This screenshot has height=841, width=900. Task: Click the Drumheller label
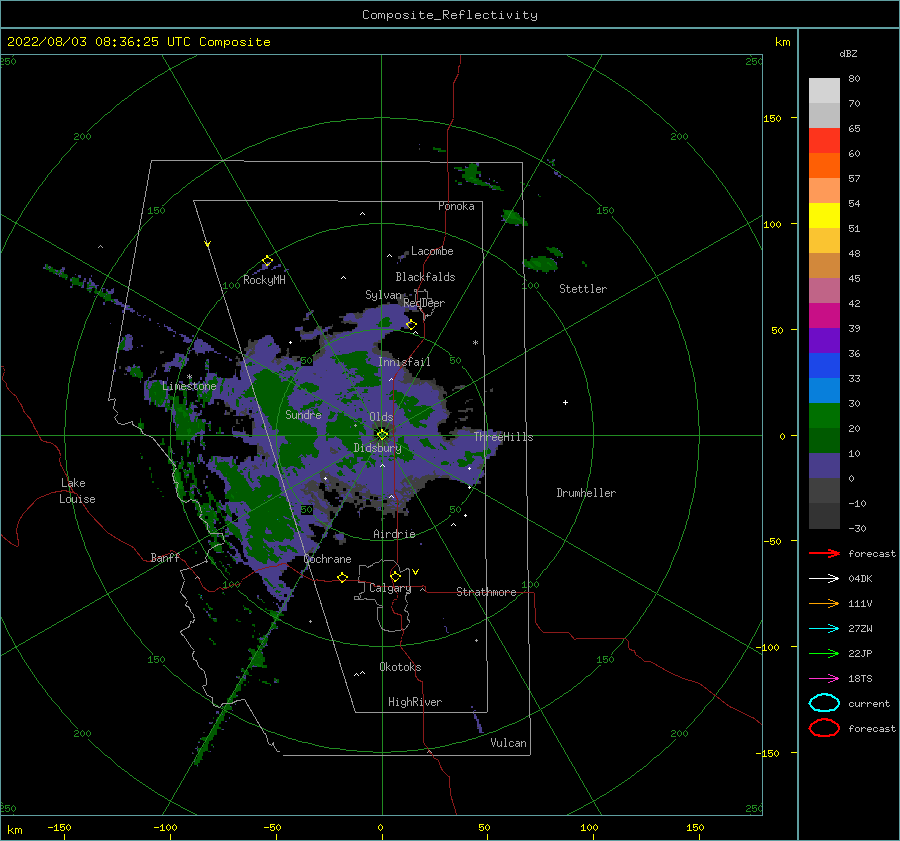coord(586,493)
